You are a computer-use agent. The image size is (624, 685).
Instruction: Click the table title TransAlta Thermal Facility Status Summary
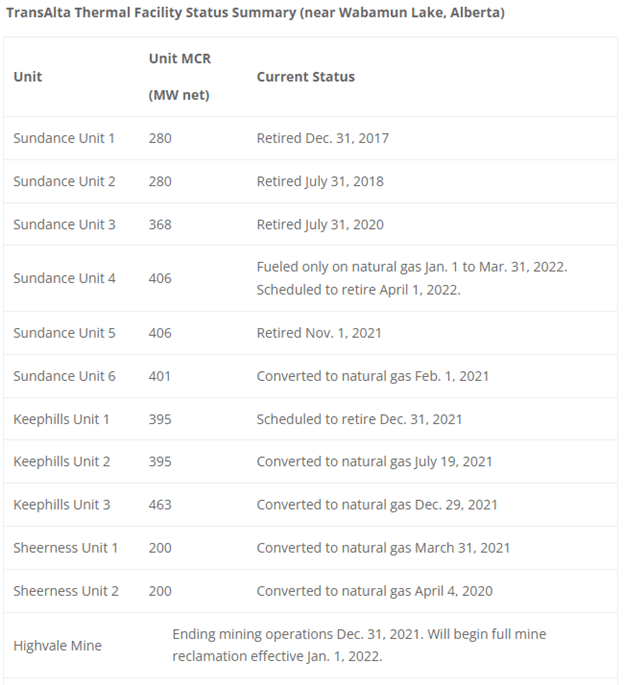[255, 13]
